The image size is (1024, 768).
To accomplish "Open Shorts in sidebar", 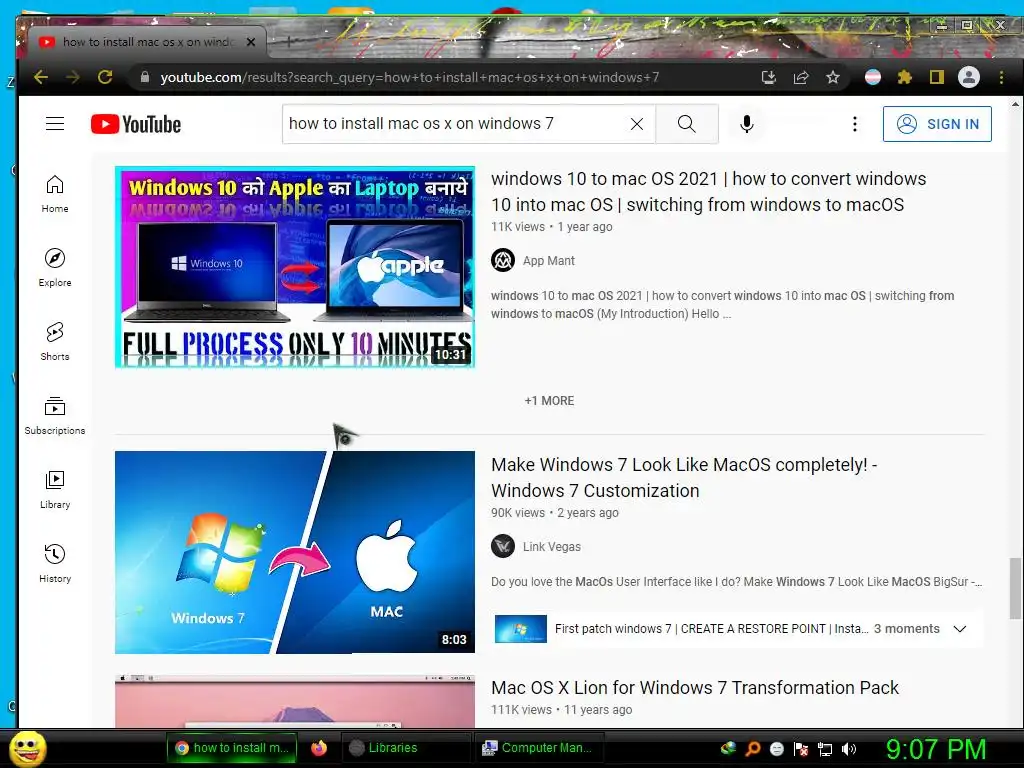I will (x=55, y=342).
